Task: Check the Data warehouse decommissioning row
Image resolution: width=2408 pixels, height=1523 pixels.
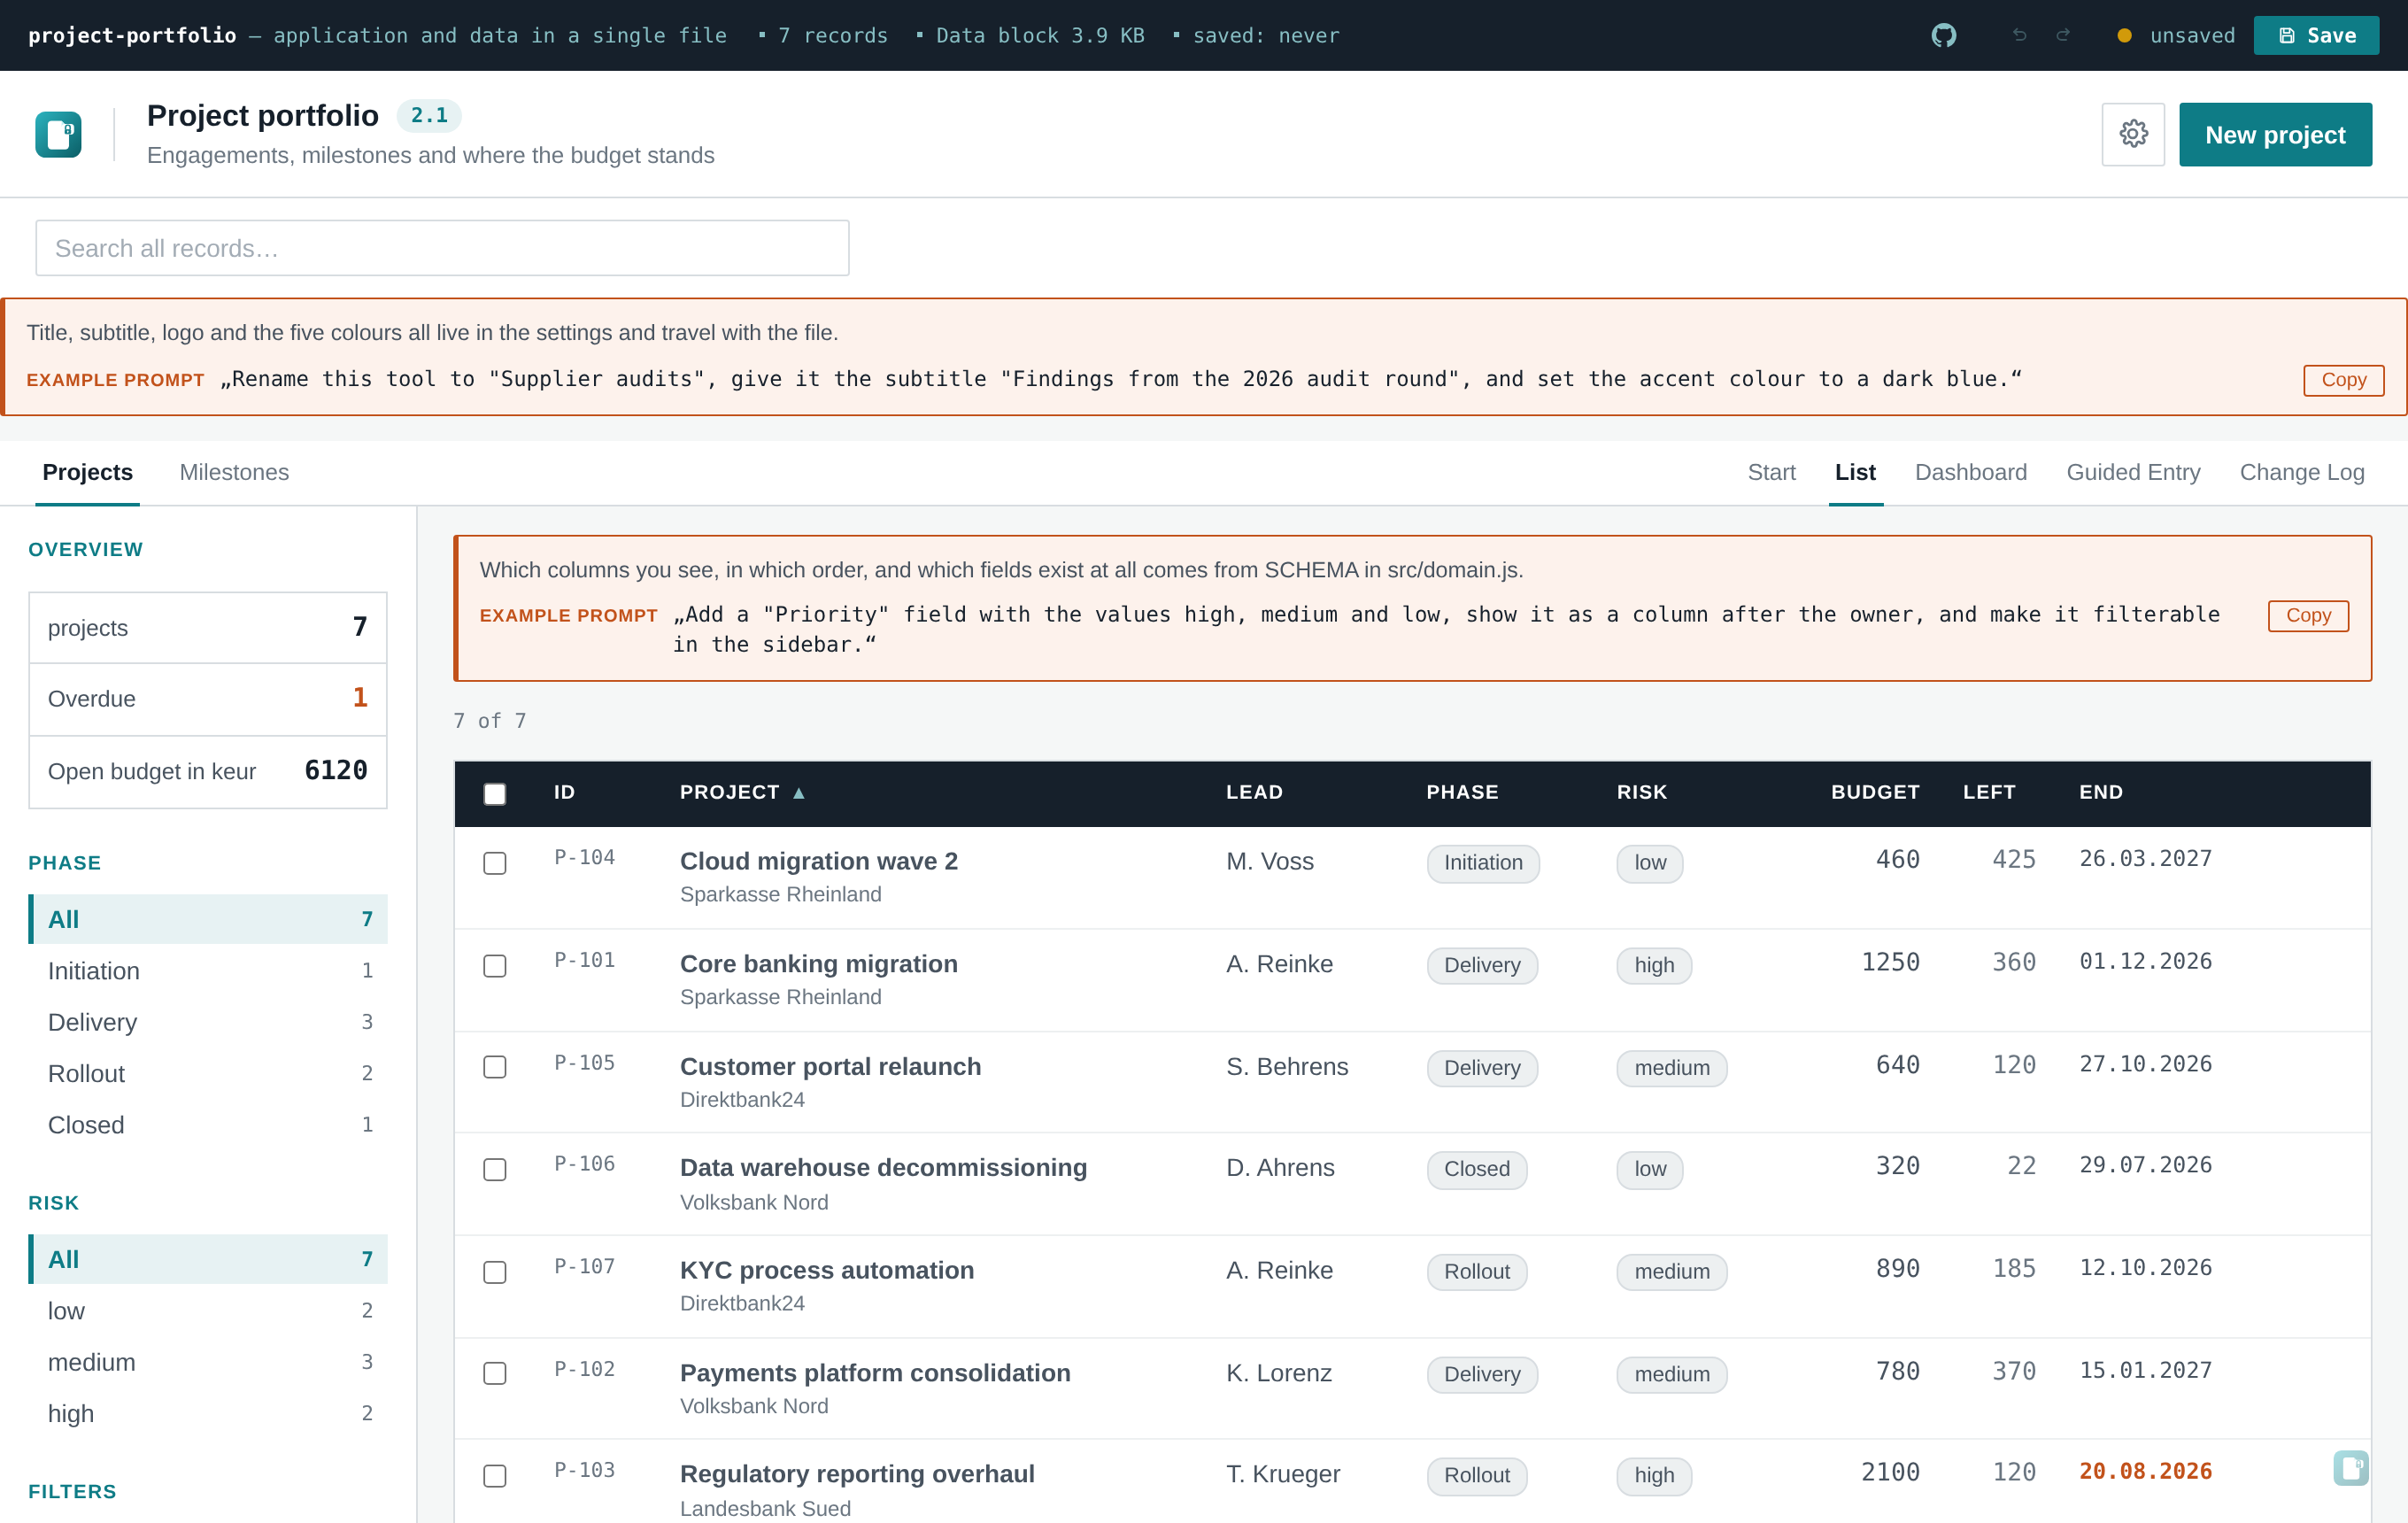Action: point(495,1170)
